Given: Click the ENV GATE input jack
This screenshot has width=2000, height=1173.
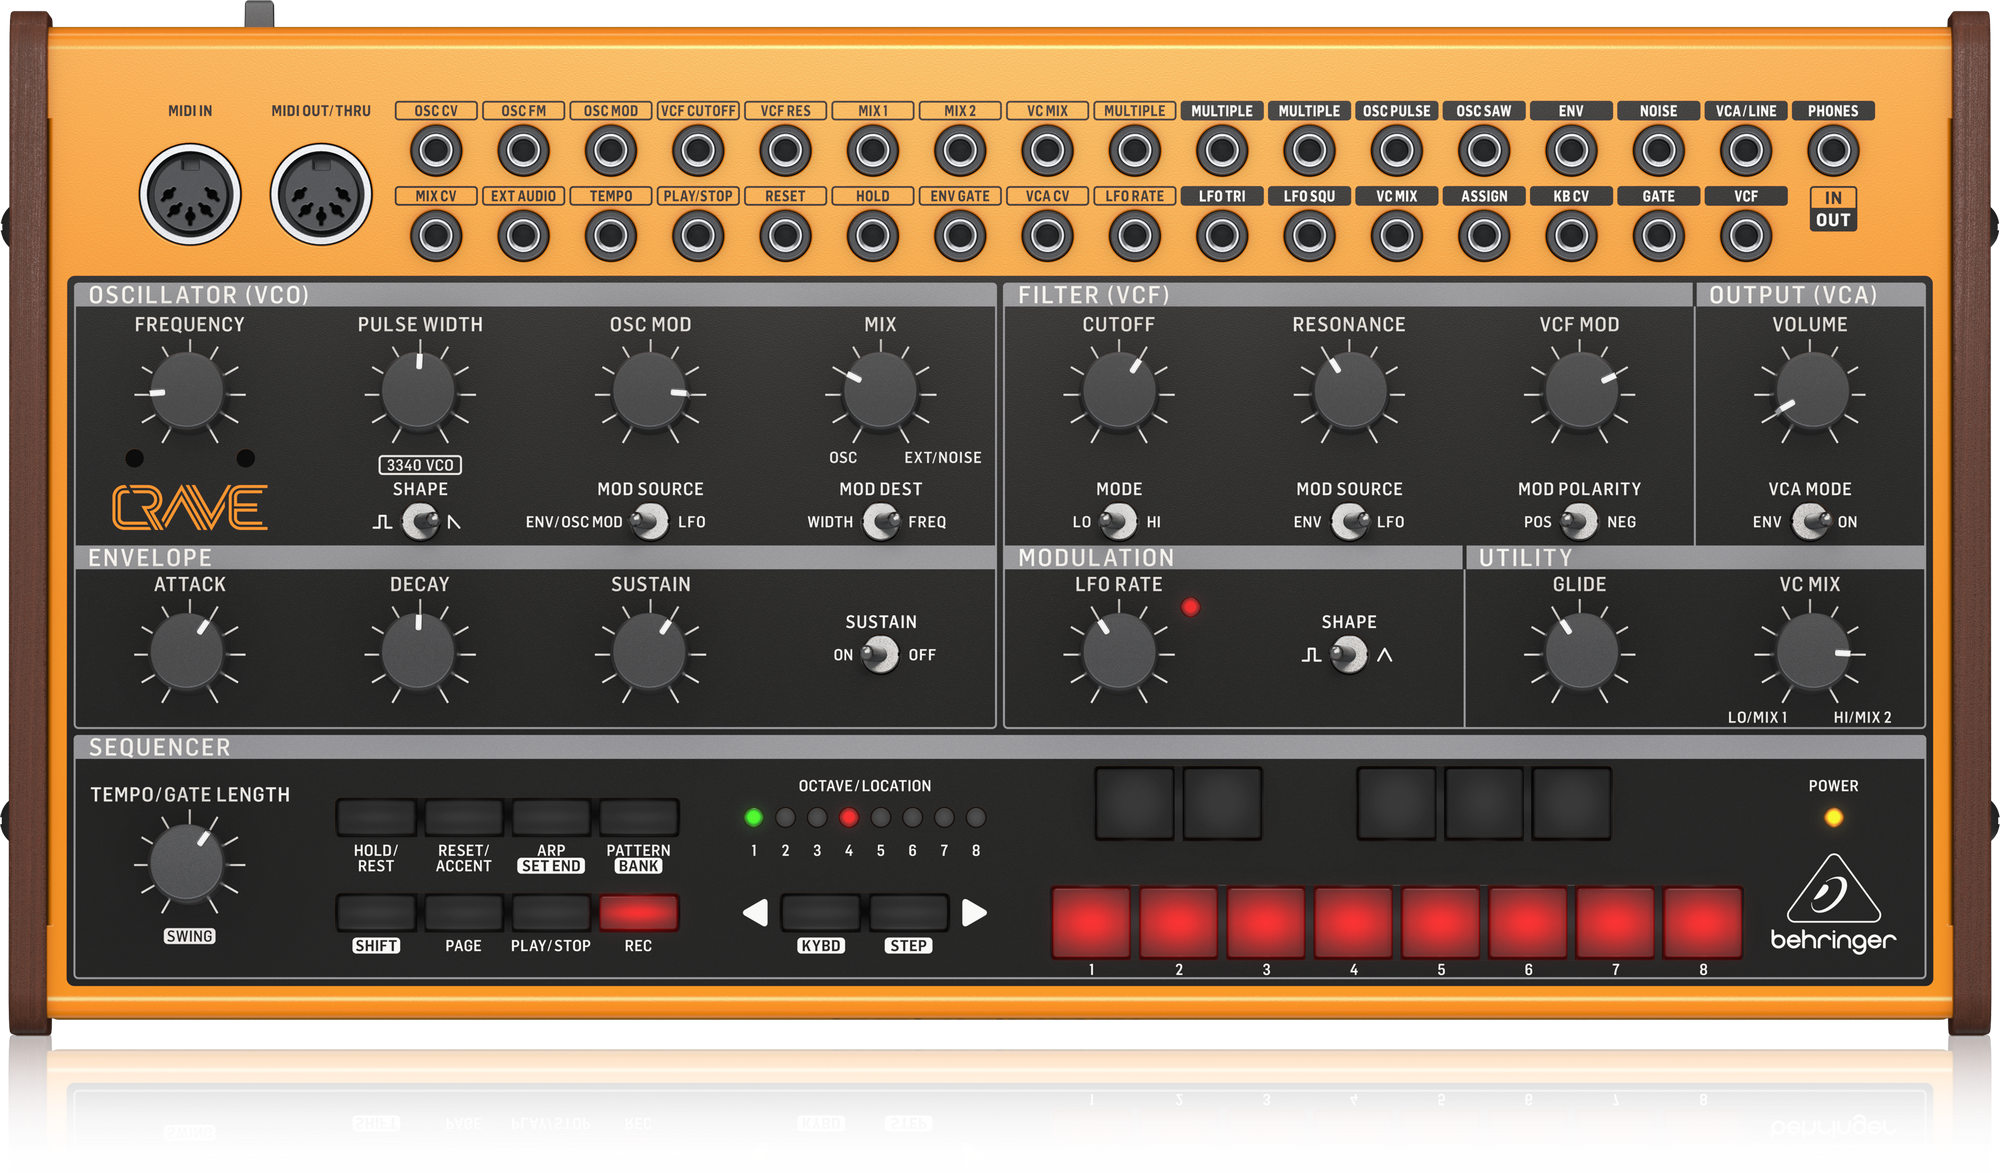Looking at the screenshot, I should [960, 236].
